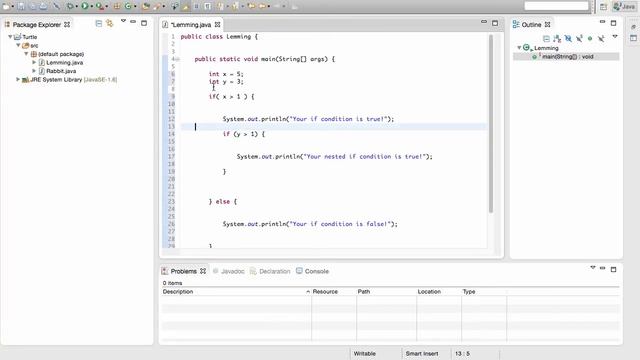Image resolution: width=640 pixels, height=360 pixels.
Task: Save the file with the Save icon
Action: pos(21,6)
